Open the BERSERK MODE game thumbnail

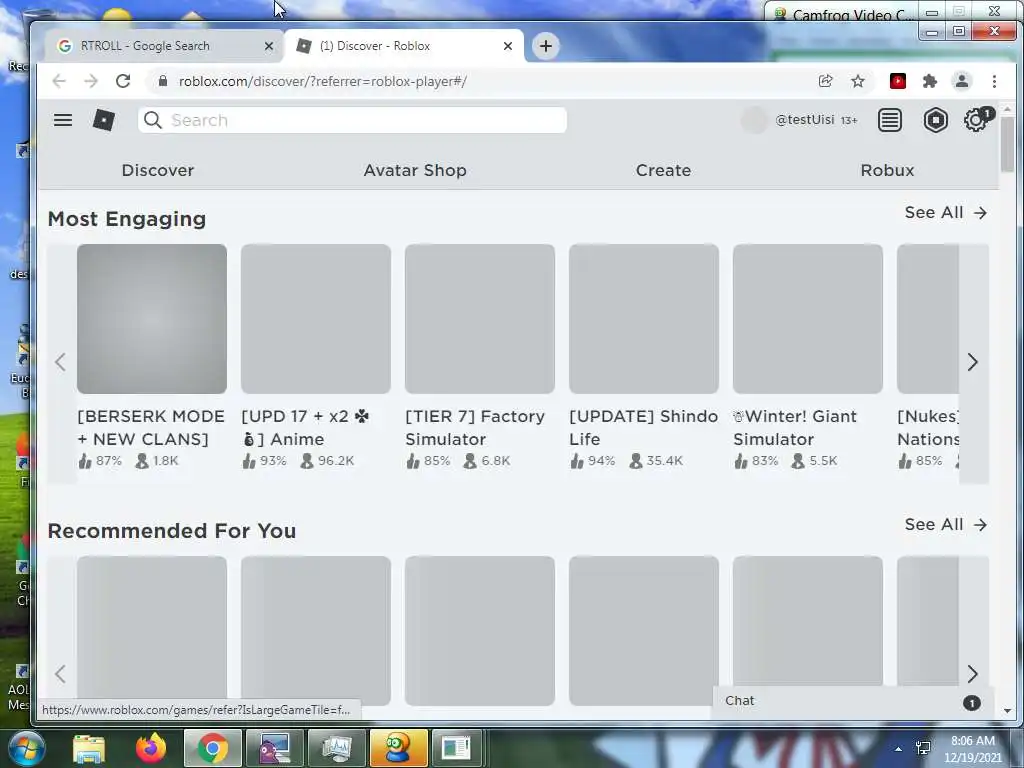(x=152, y=319)
